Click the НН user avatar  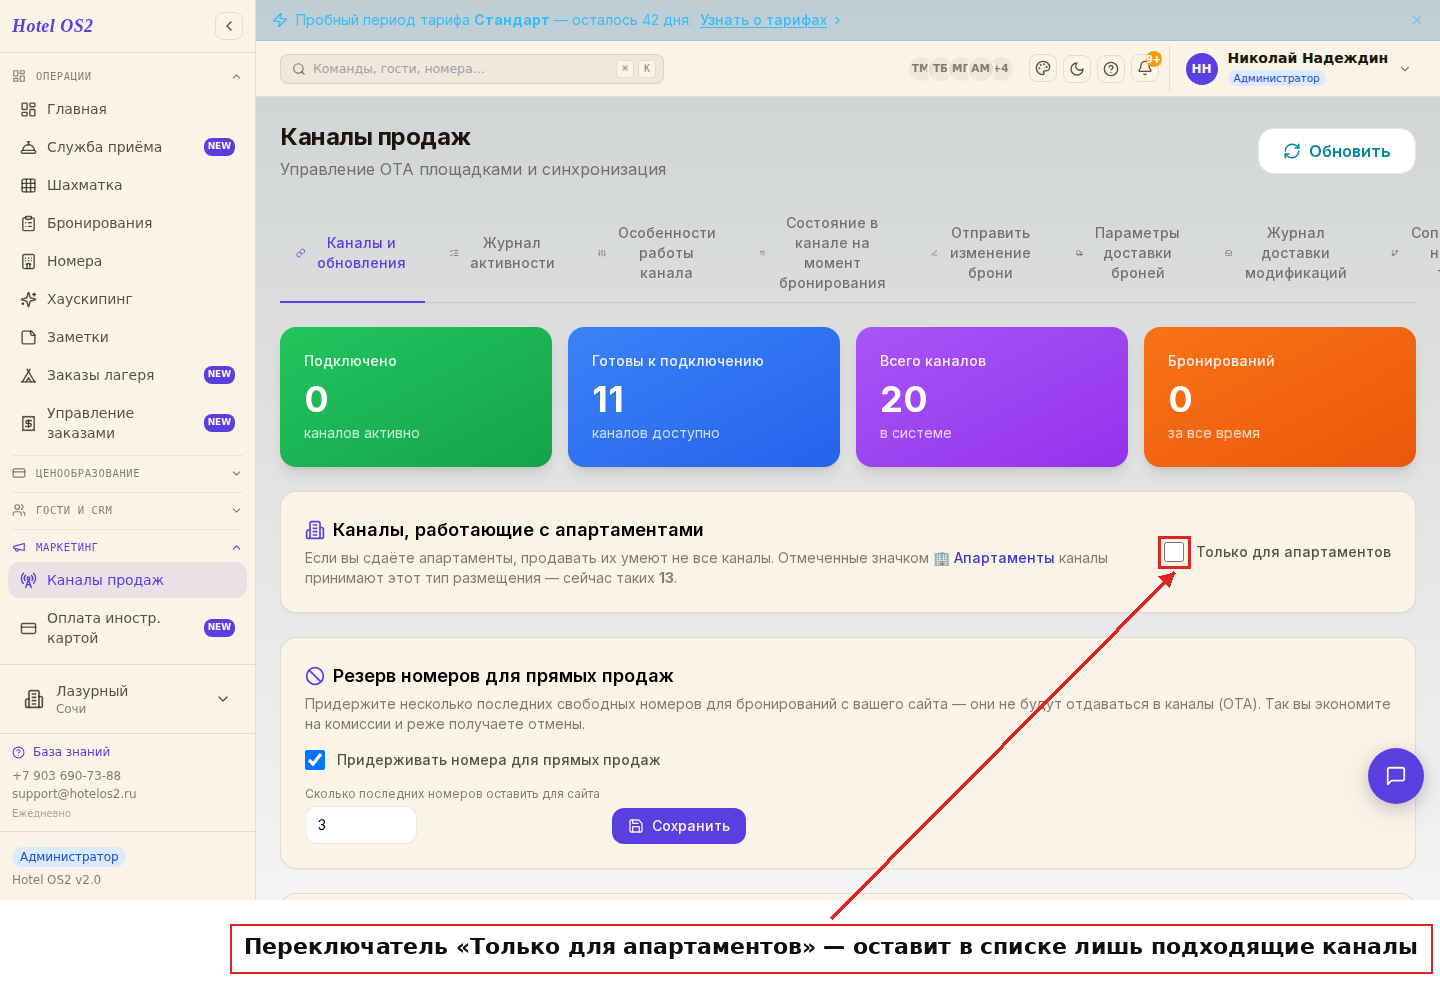1202,69
